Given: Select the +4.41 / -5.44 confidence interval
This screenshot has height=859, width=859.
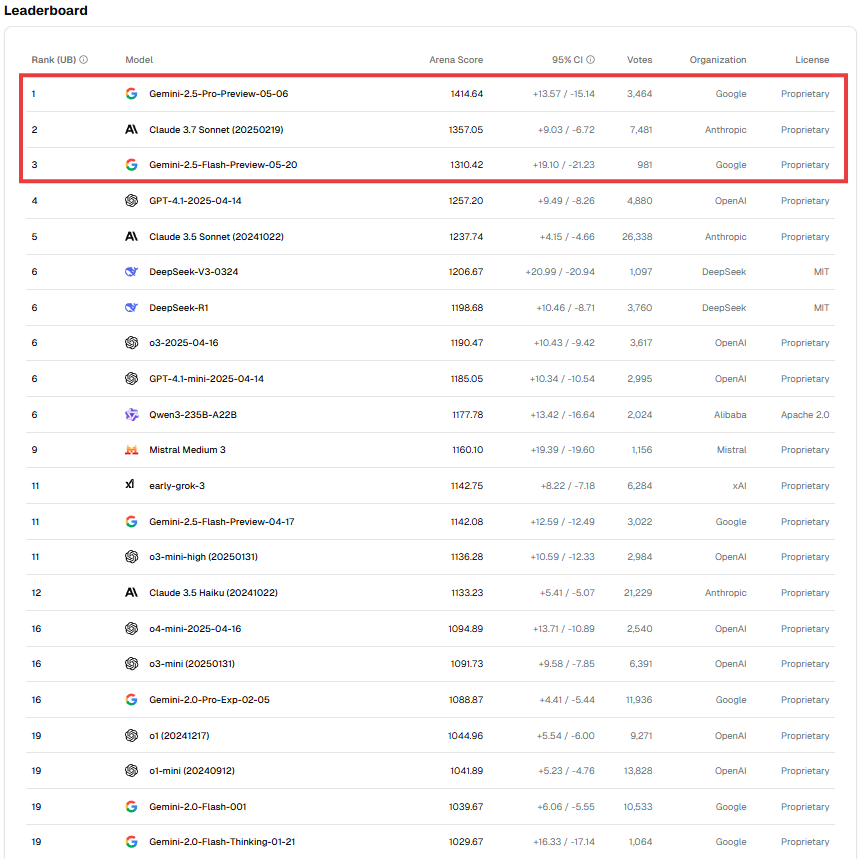Looking at the screenshot, I should [566, 700].
